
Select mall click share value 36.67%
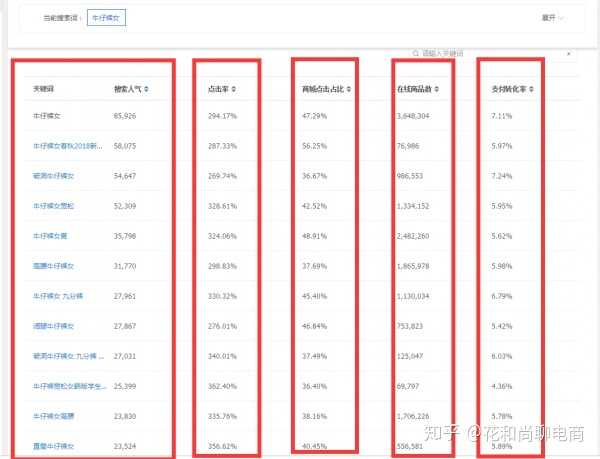(315, 176)
